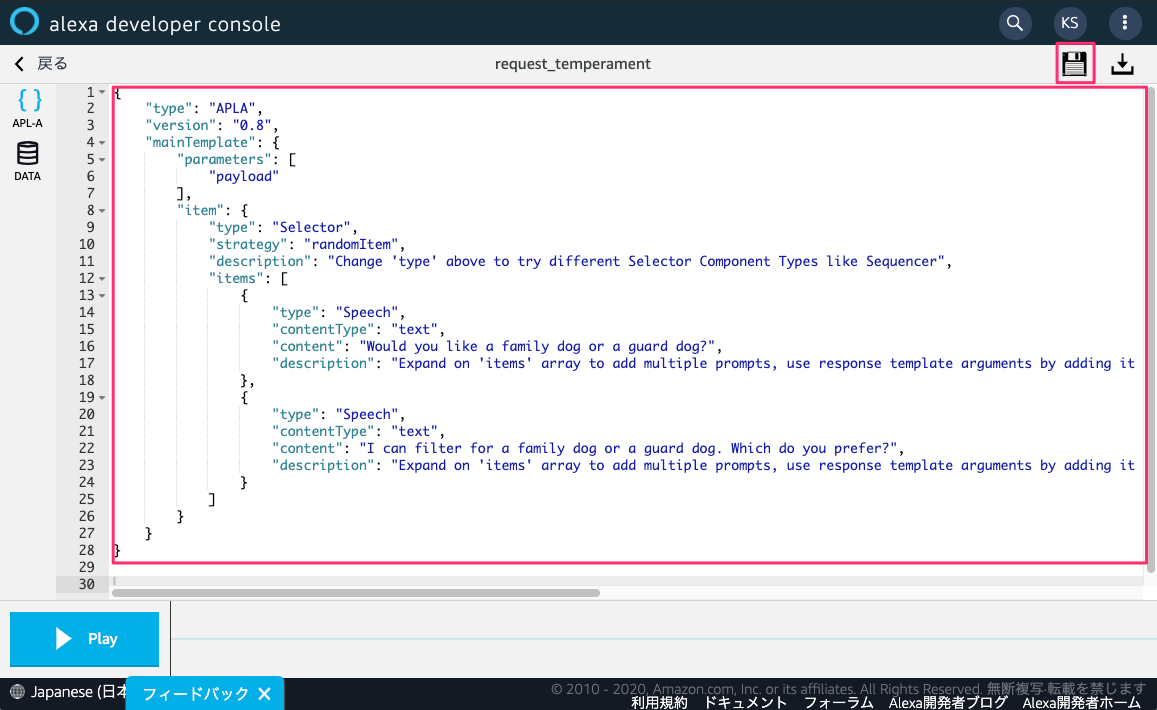Image resolution: width=1157 pixels, height=710 pixels.
Task: Click the "Selector" type value
Action: click(x=311, y=227)
